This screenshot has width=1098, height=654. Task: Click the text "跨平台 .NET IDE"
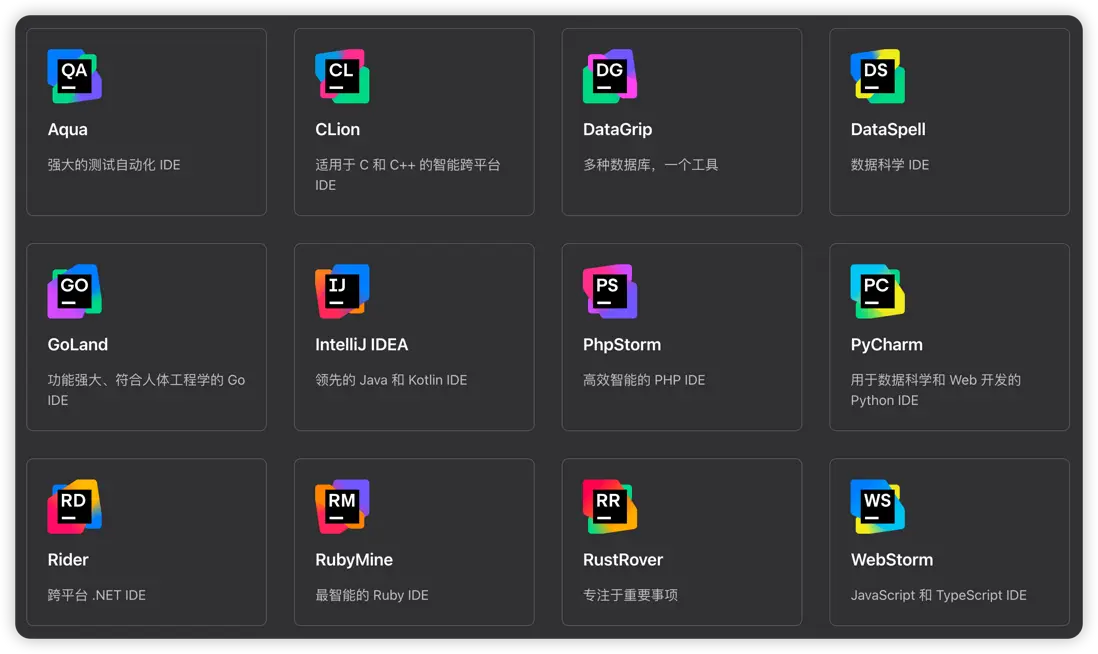tap(96, 594)
